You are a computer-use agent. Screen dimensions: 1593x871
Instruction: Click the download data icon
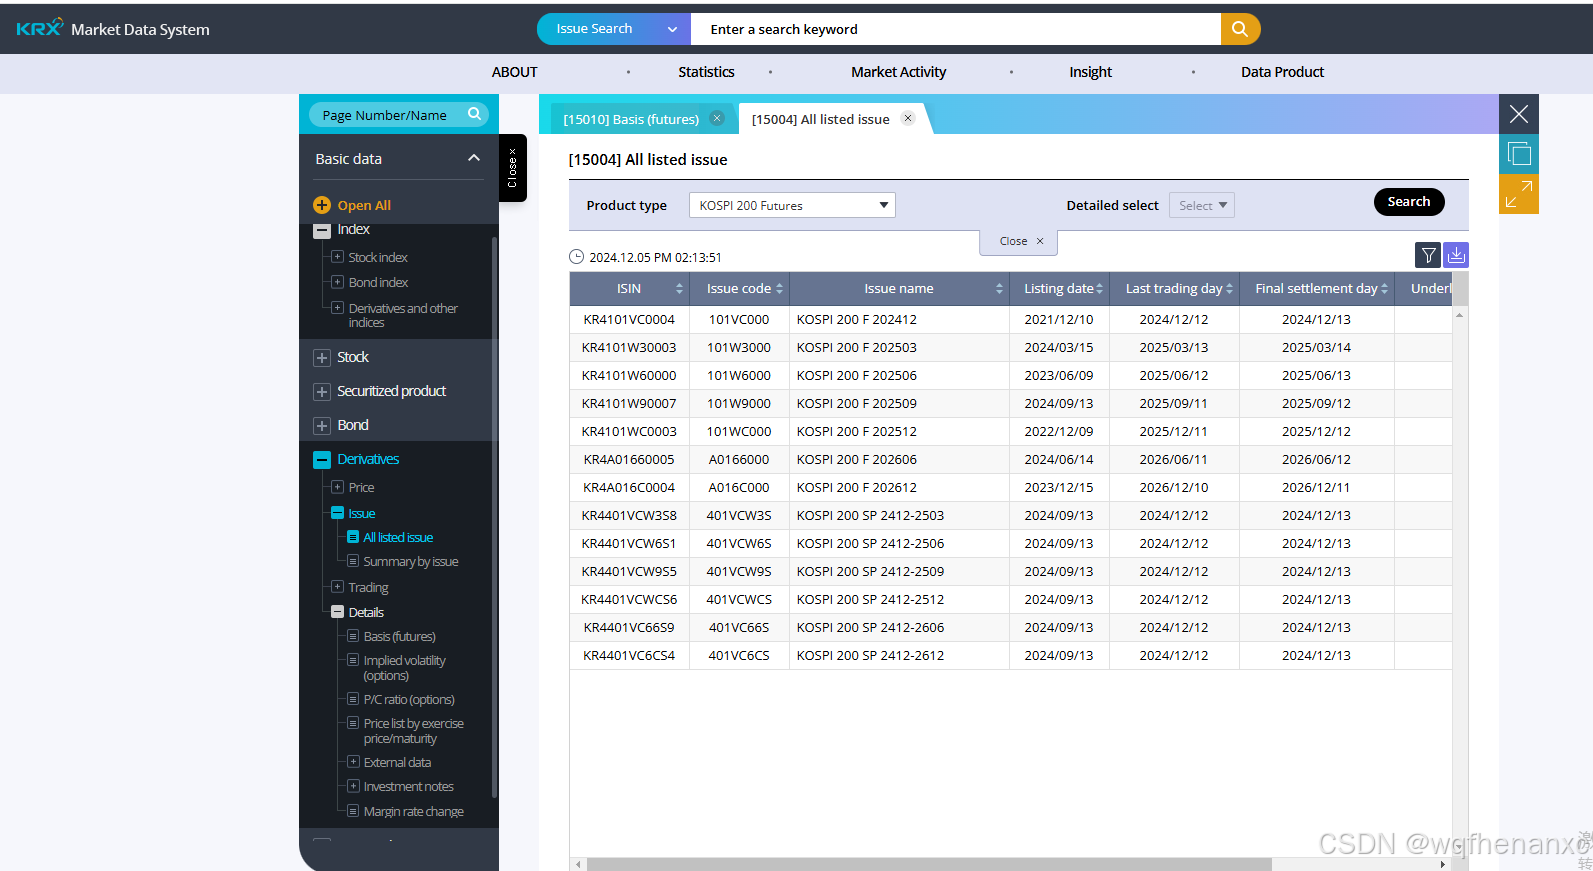pos(1456,255)
